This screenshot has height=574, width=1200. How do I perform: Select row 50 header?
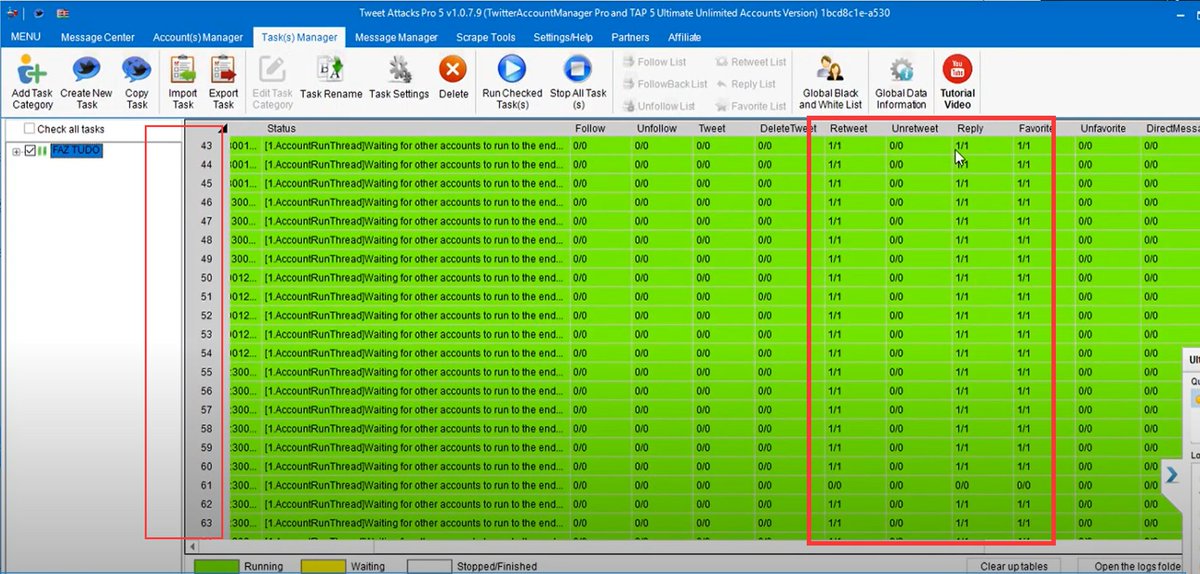click(207, 278)
